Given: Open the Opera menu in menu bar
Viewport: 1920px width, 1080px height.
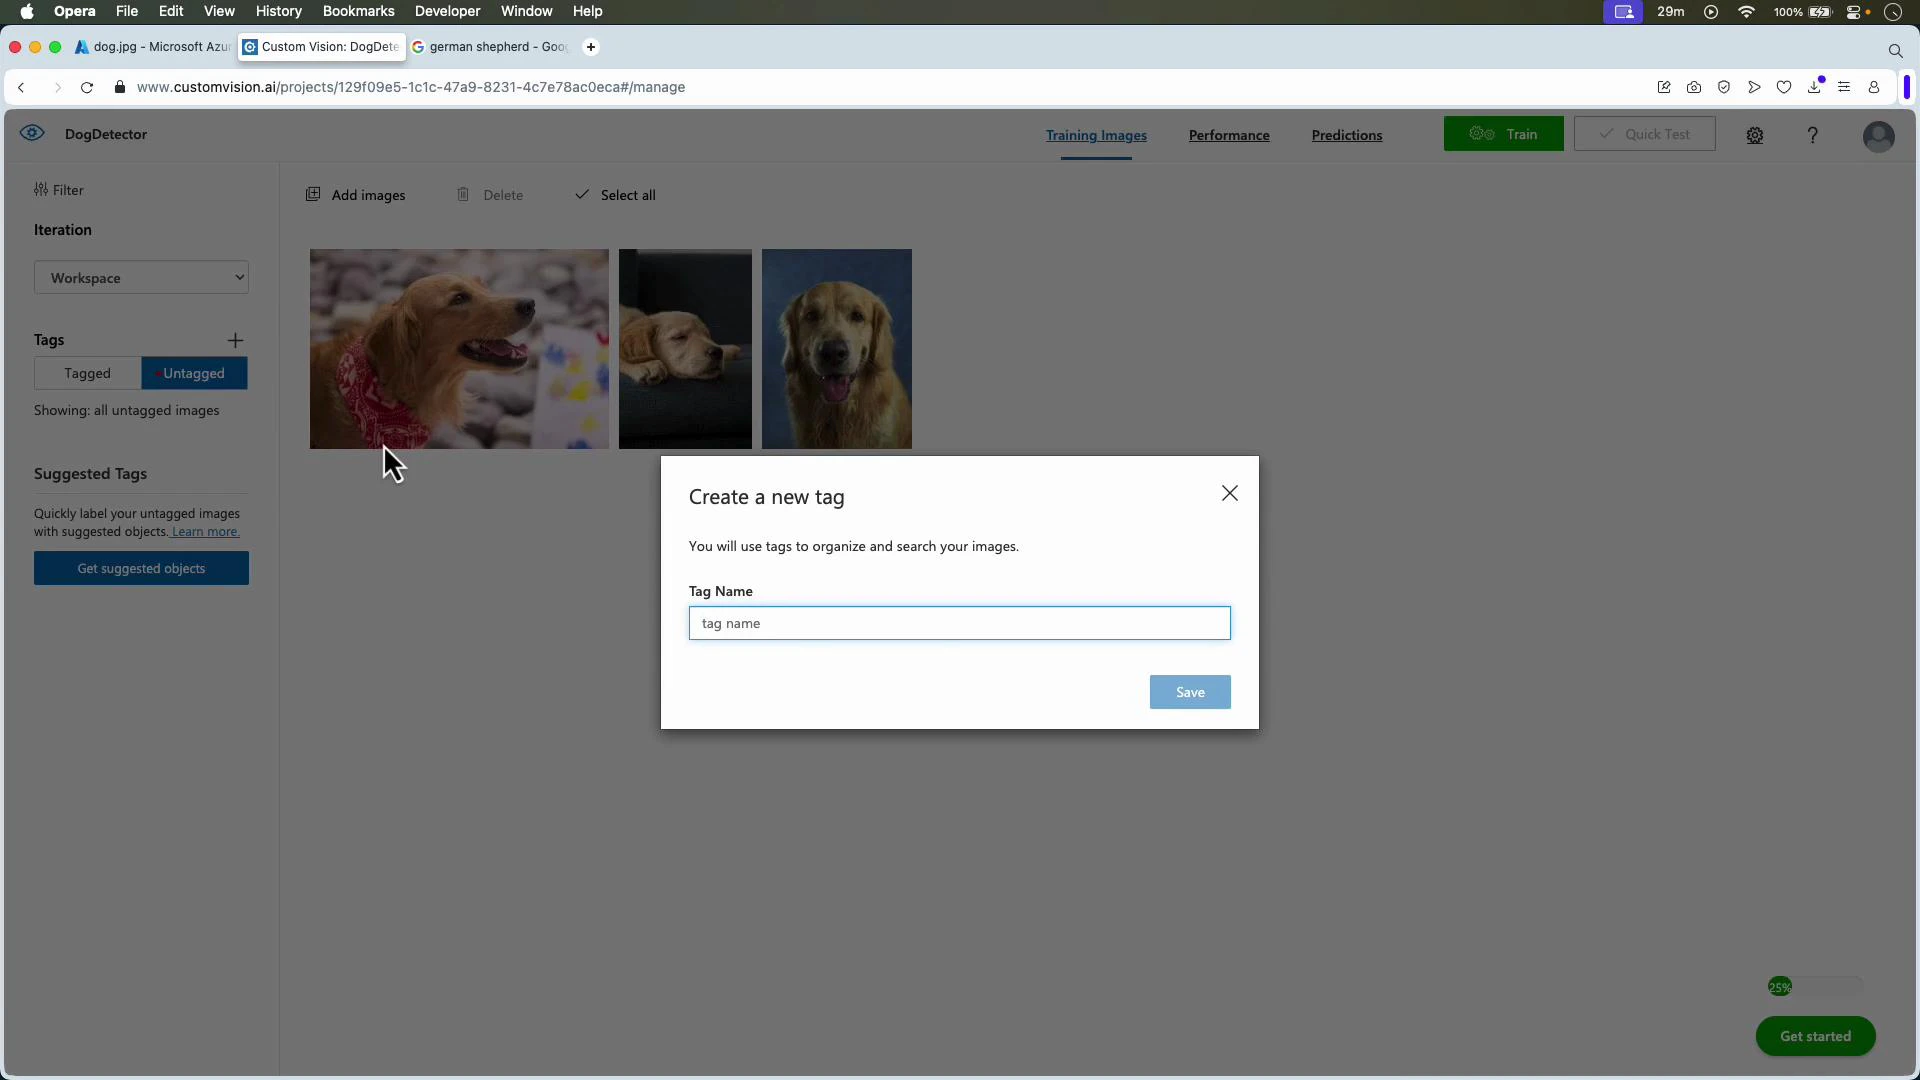Looking at the screenshot, I should (x=75, y=11).
